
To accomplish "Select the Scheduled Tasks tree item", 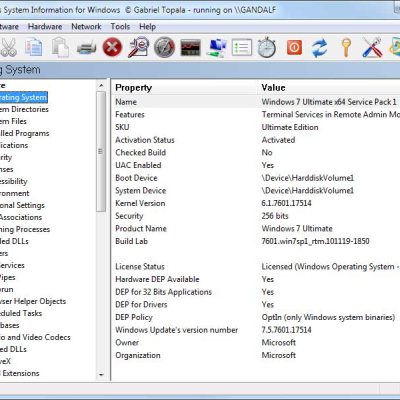I will (21, 313).
